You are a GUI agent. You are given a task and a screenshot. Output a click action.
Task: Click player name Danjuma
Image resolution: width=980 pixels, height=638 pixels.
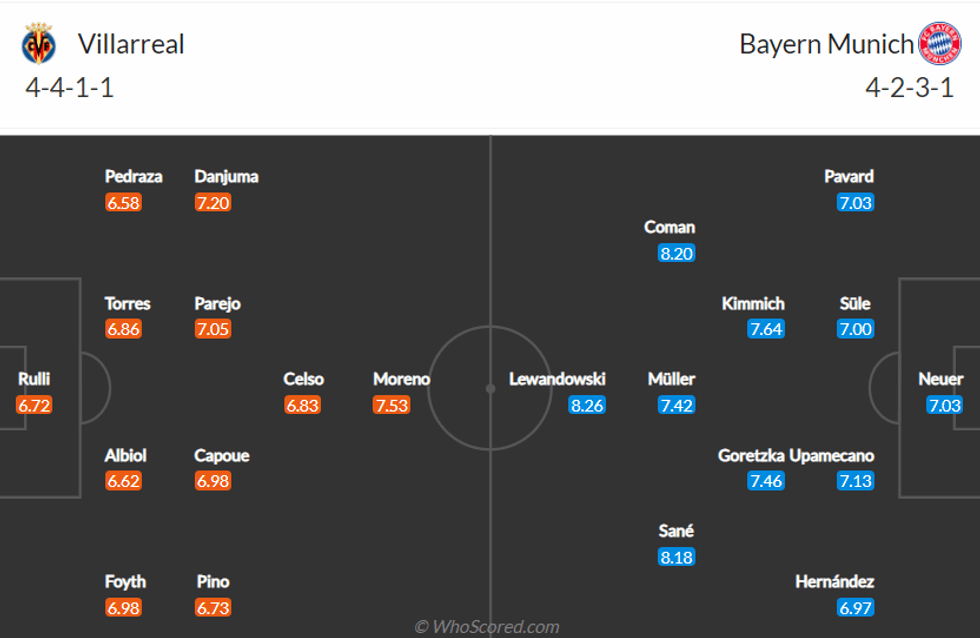click(226, 177)
